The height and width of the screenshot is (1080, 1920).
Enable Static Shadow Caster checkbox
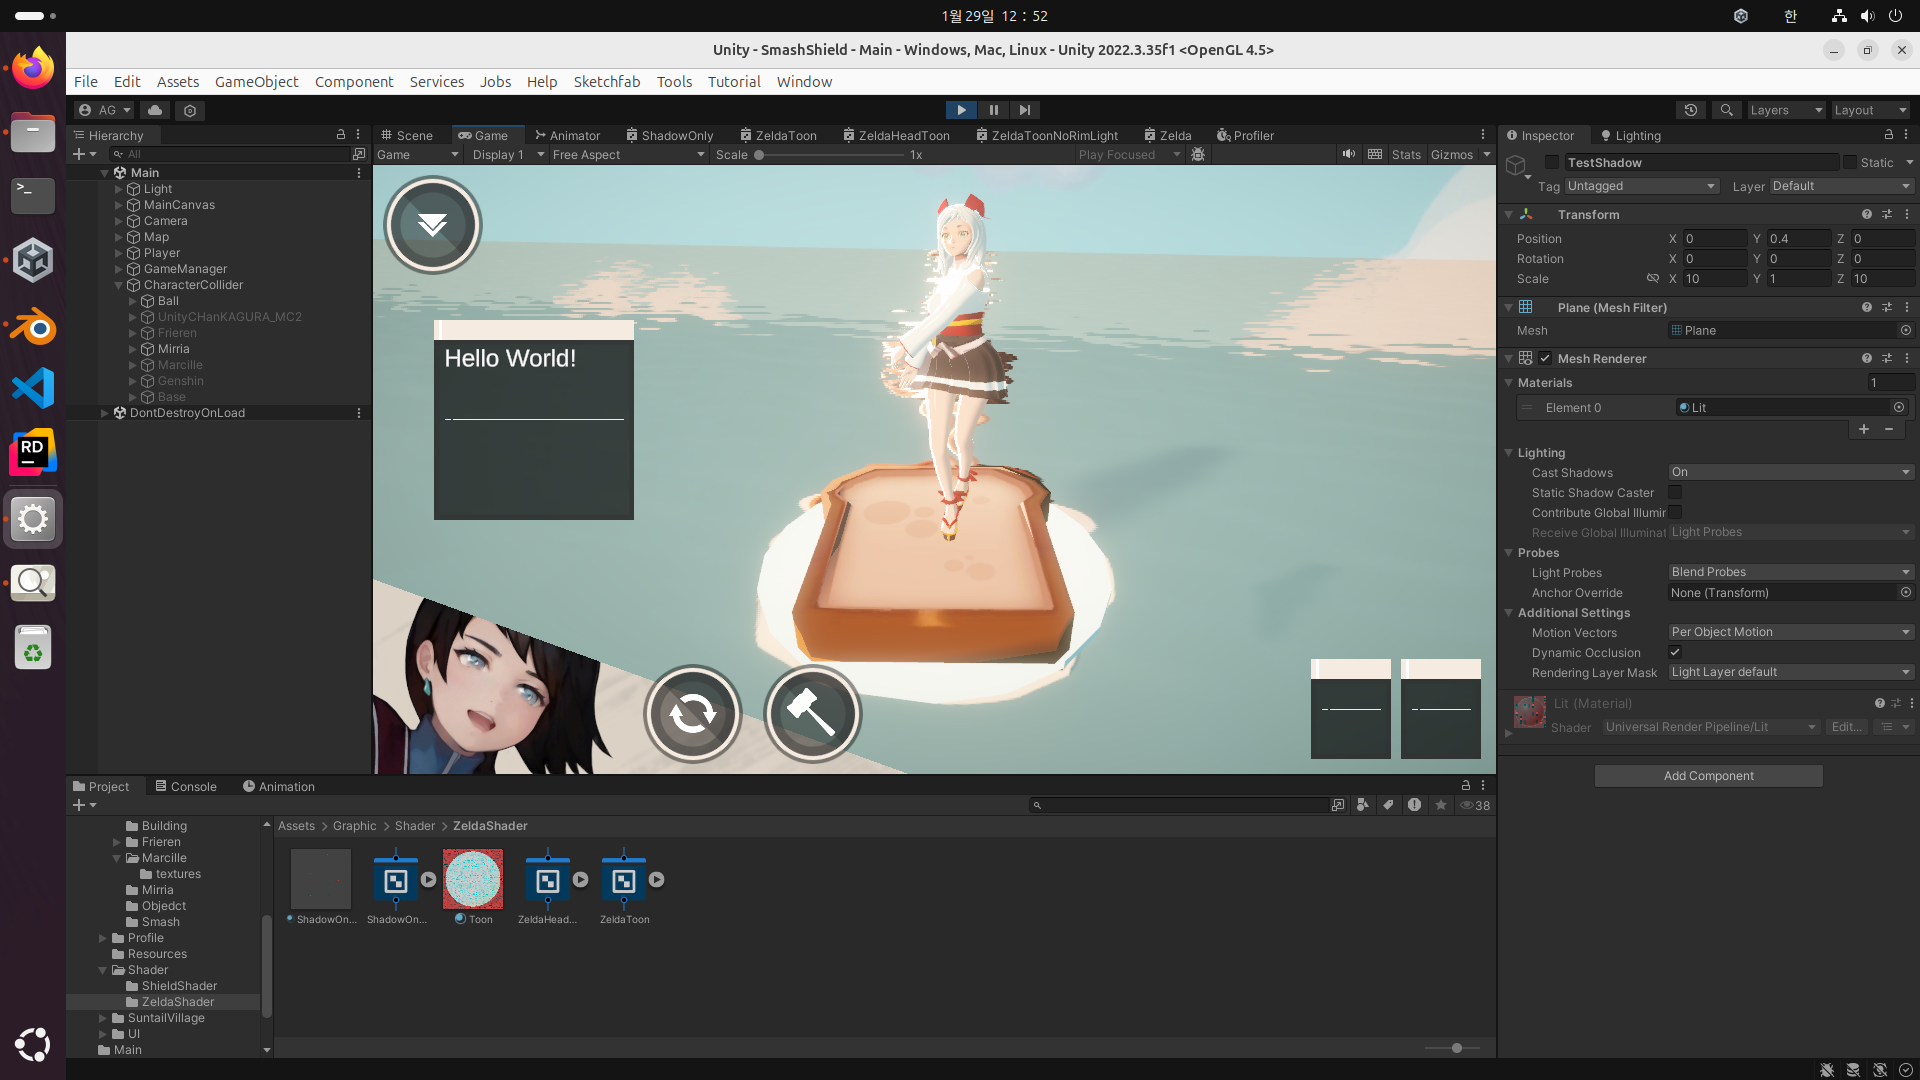click(1675, 492)
